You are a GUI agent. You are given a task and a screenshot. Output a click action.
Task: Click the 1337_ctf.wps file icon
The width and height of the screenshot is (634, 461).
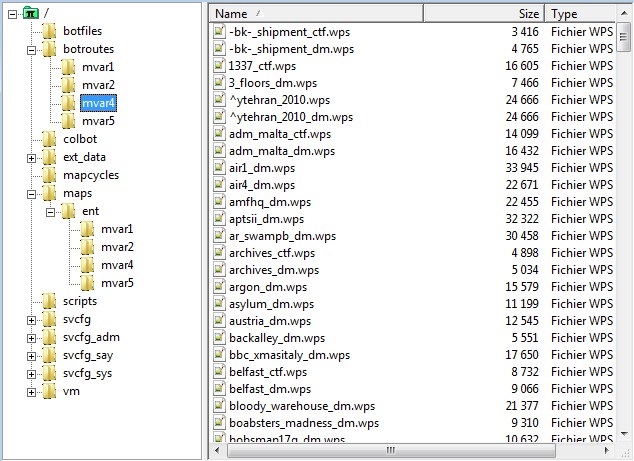point(220,66)
